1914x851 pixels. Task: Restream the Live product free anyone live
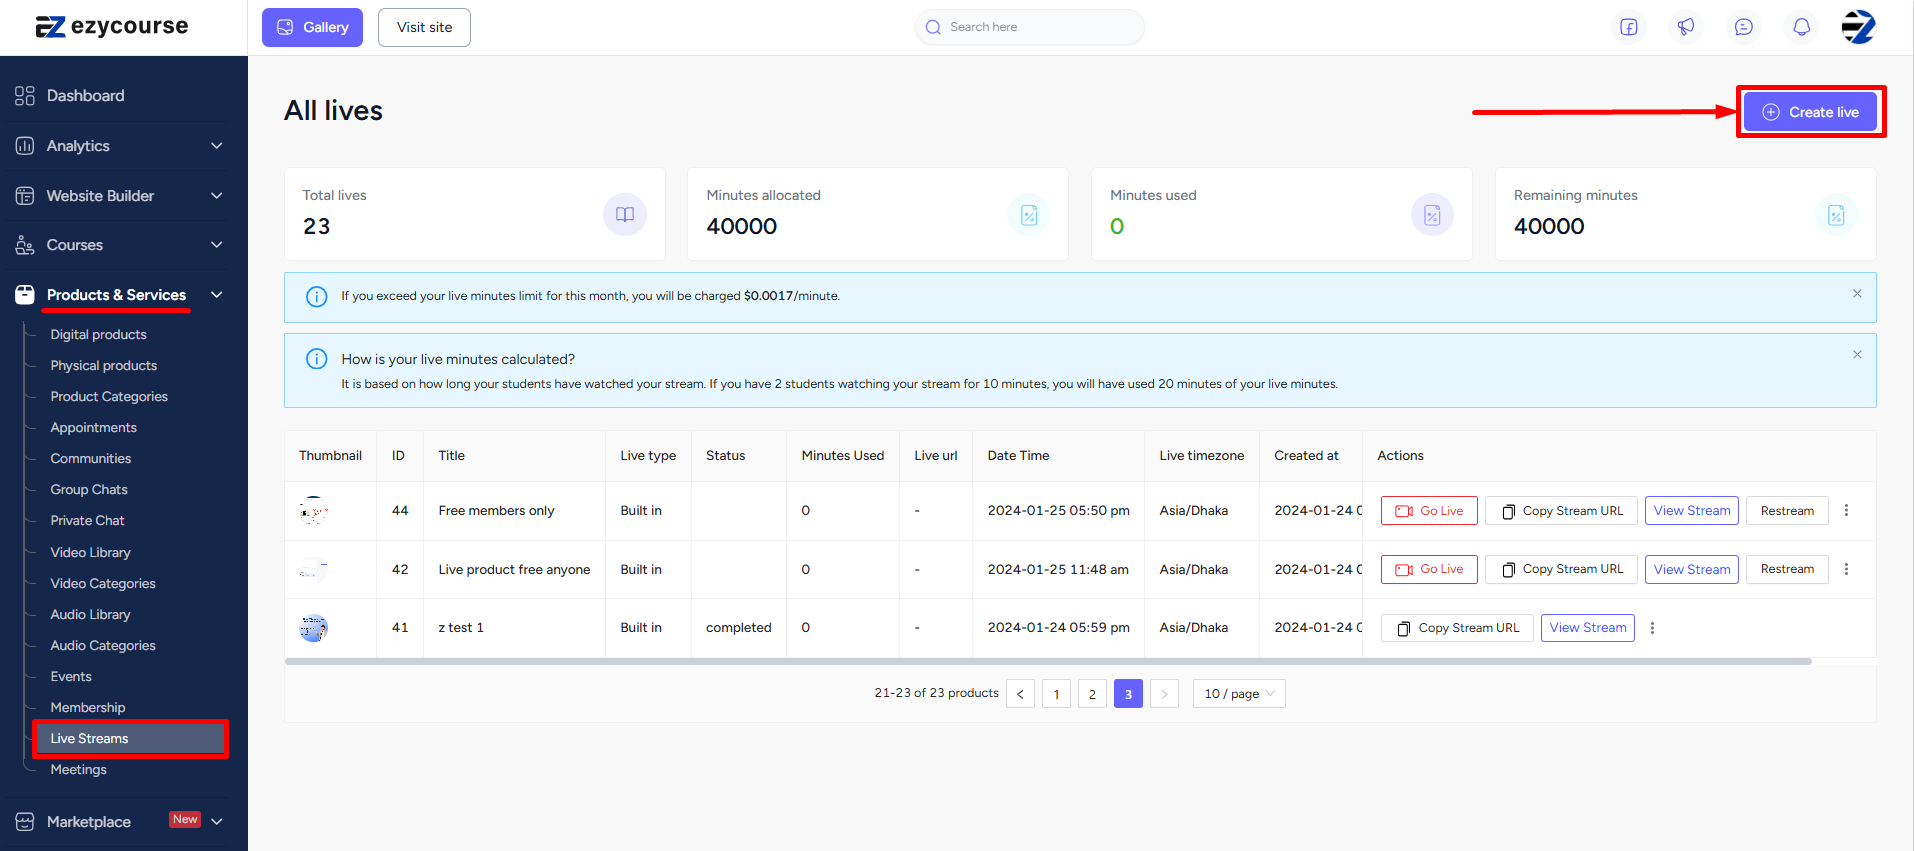pyautogui.click(x=1787, y=569)
